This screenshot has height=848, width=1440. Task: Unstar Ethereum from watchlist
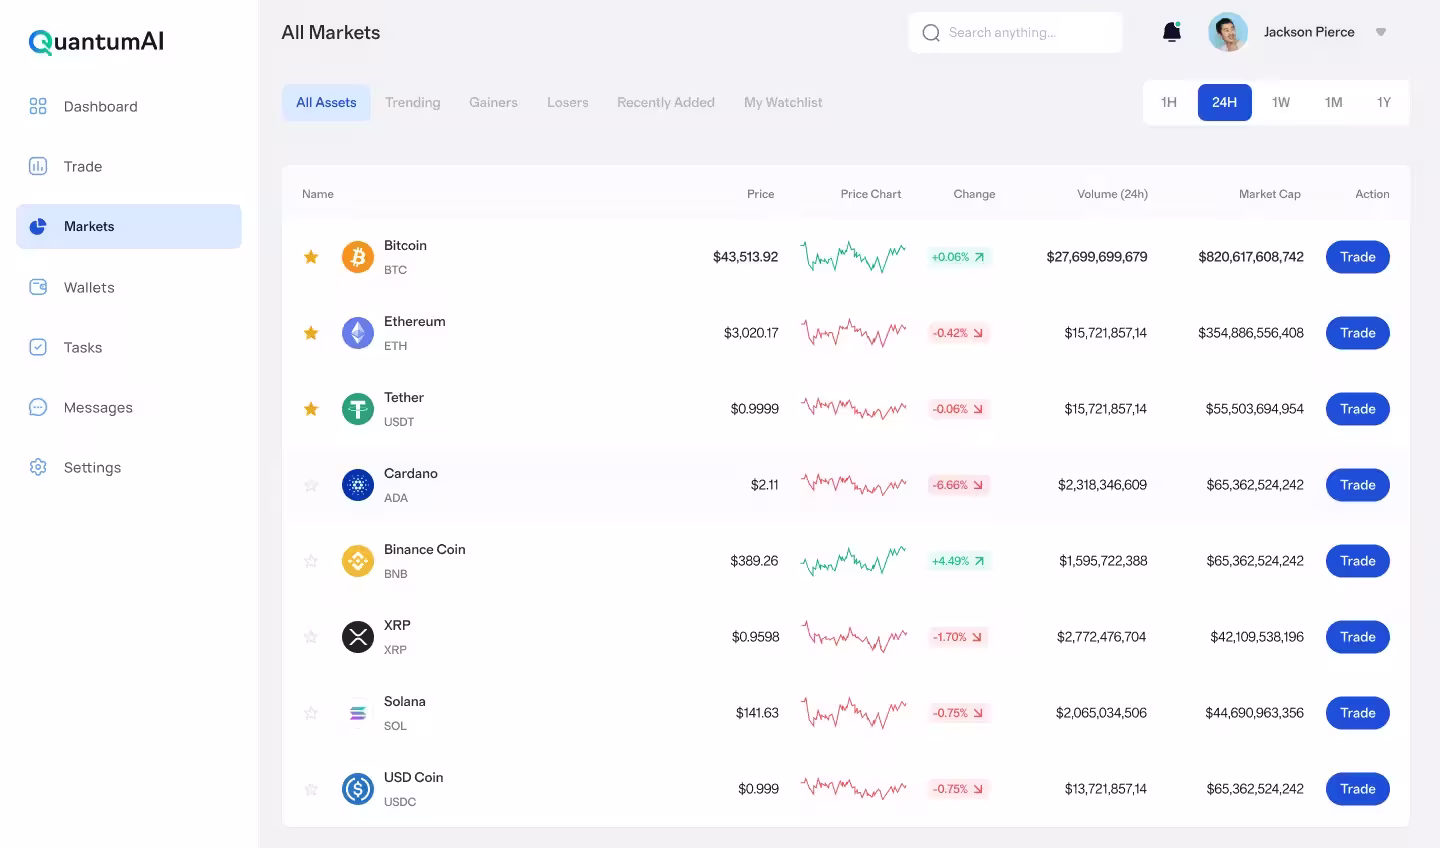[311, 333]
